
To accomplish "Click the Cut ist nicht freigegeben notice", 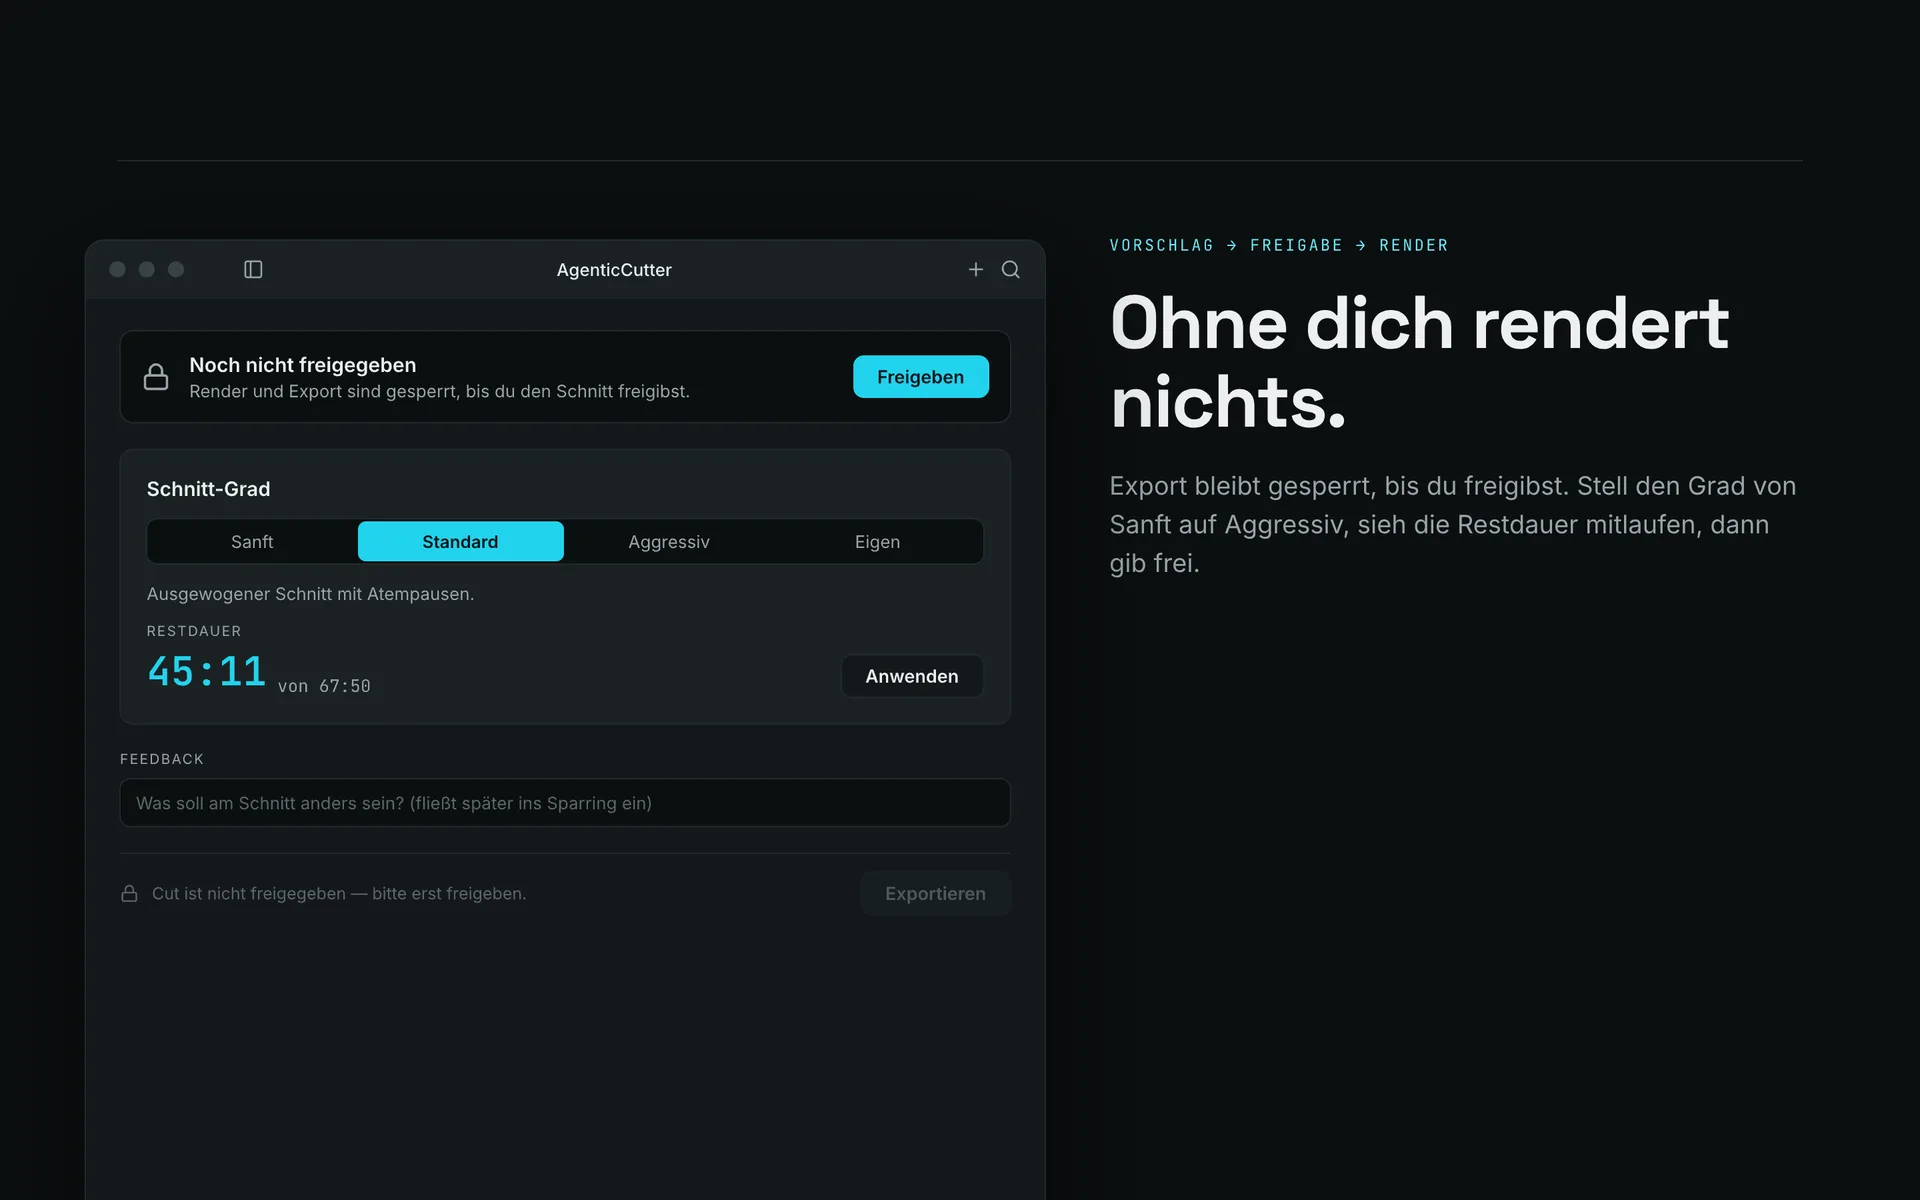I will (339, 894).
